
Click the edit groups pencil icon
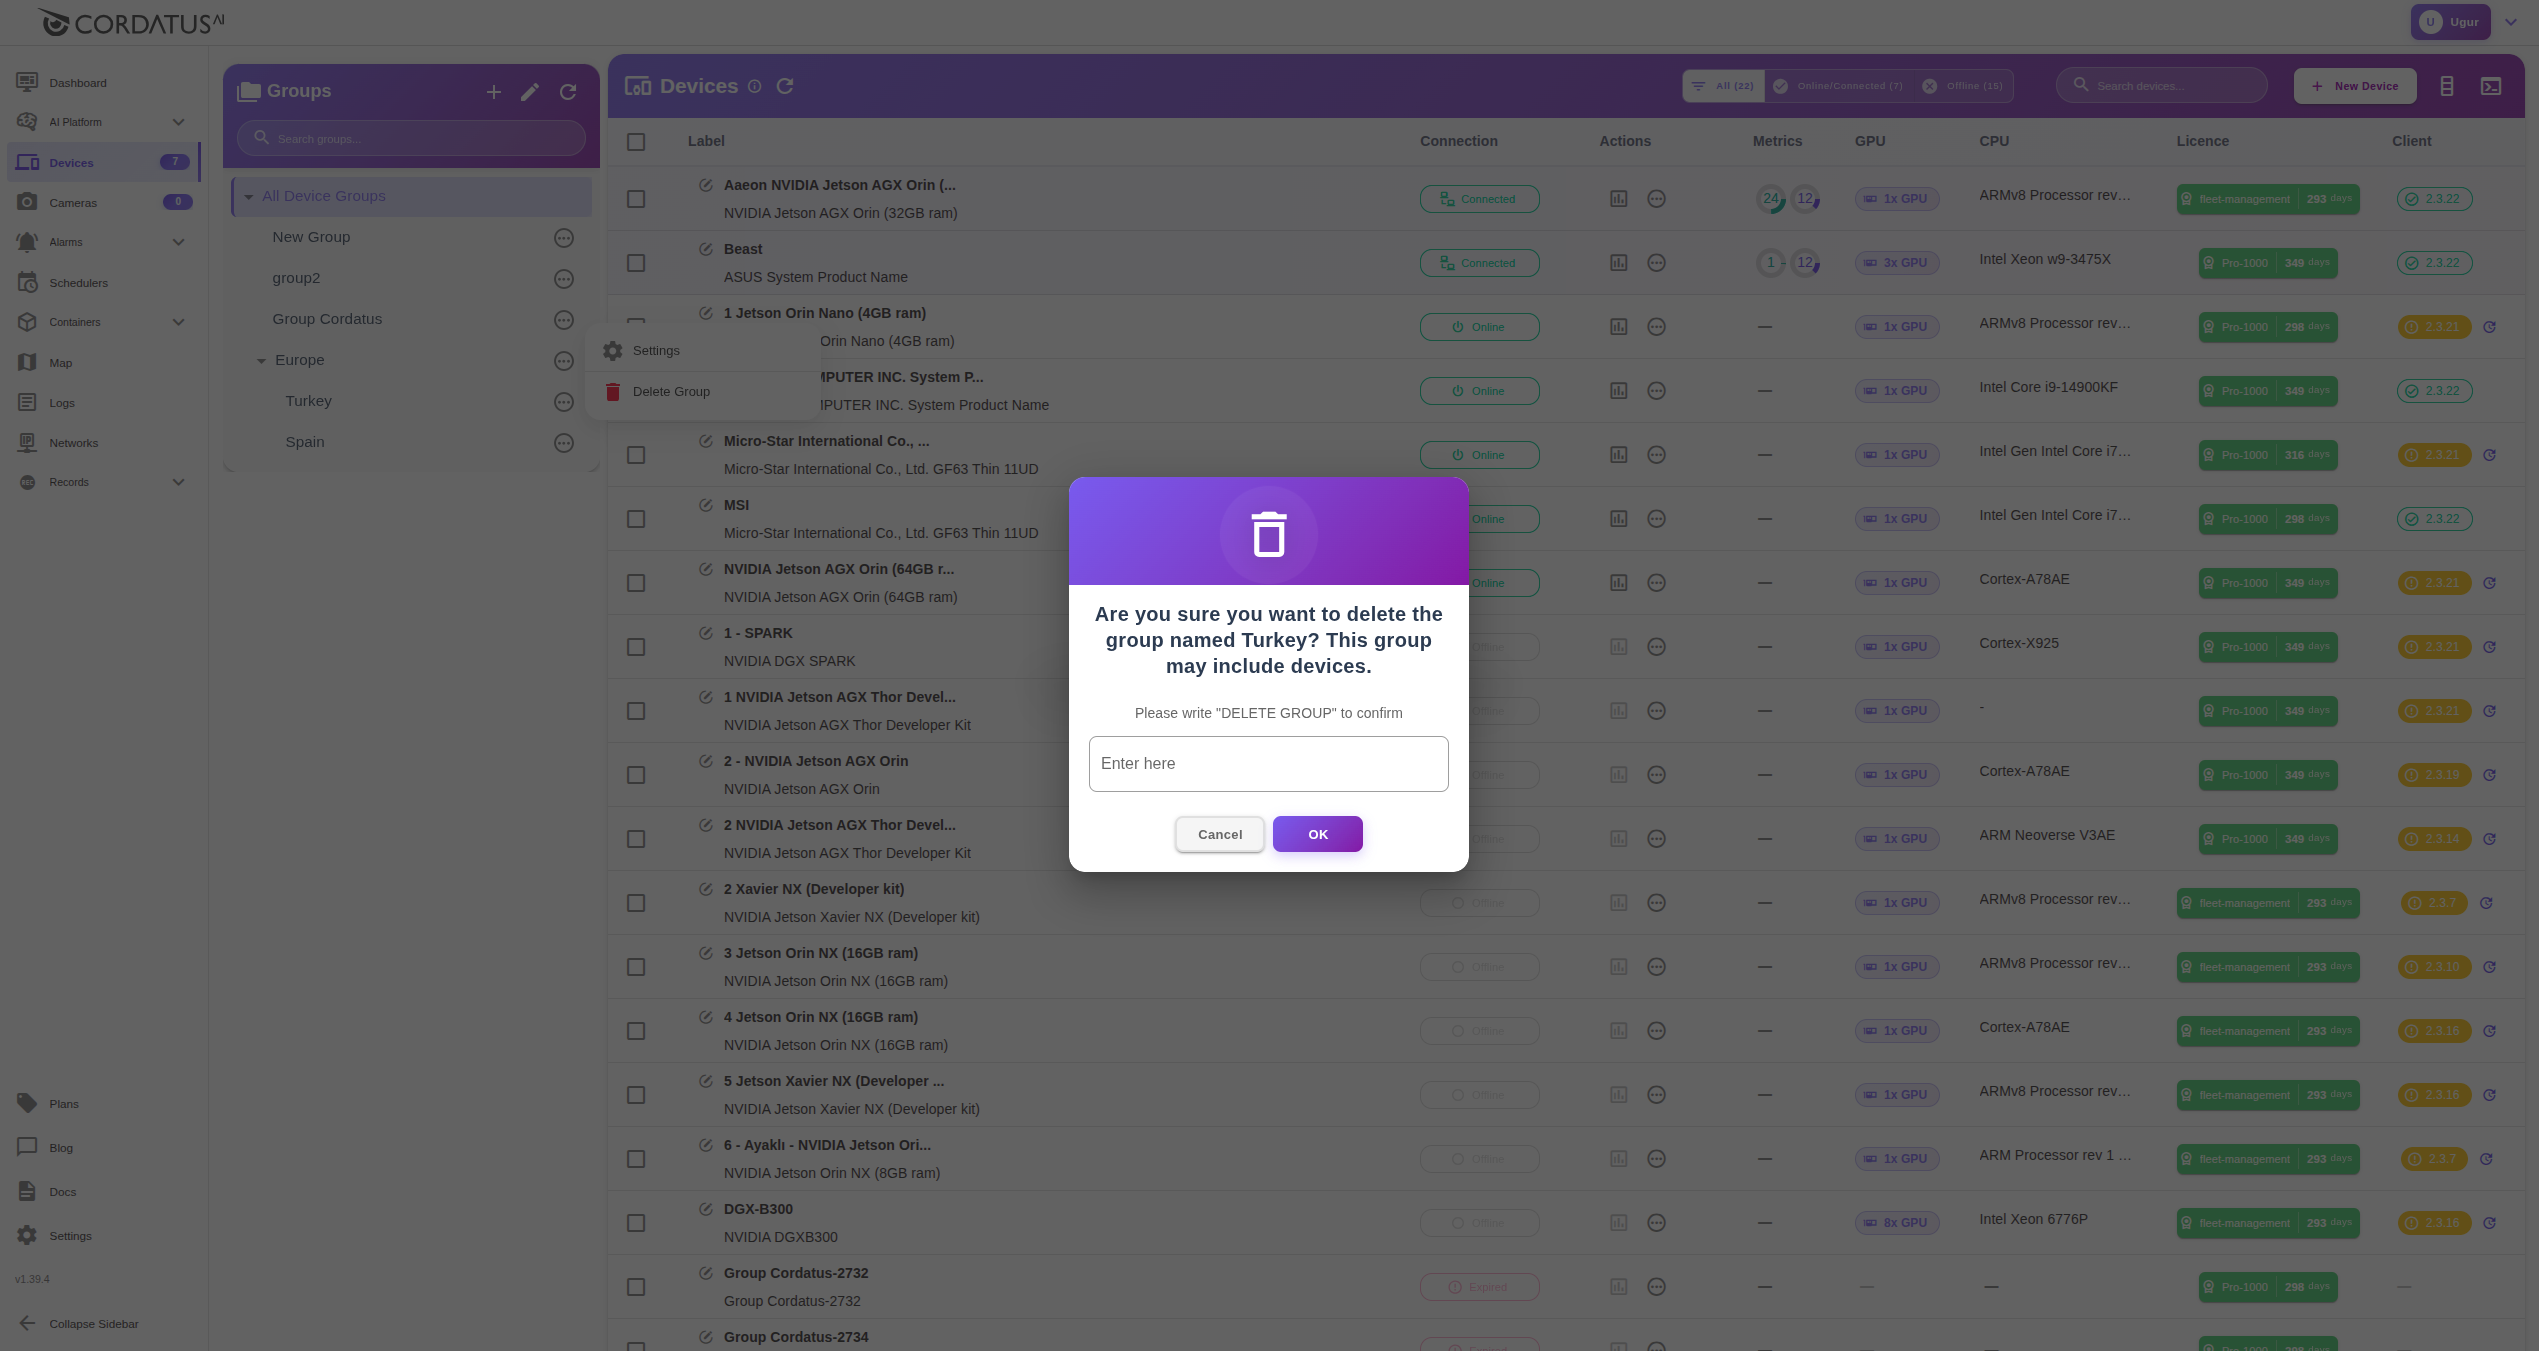530,92
